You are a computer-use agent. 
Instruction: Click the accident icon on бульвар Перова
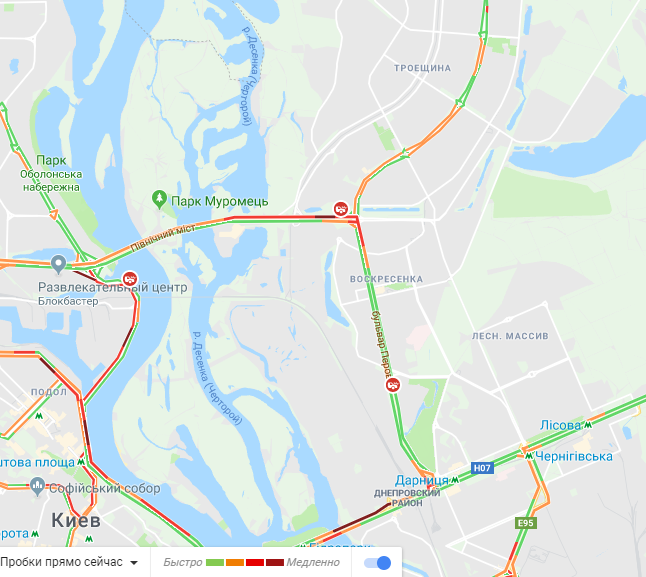(393, 385)
